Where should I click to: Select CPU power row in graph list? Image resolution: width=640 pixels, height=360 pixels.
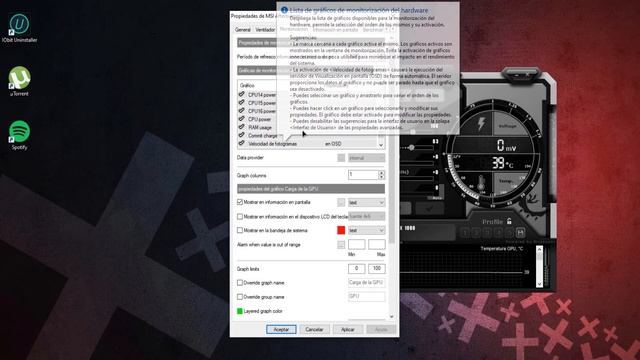[x=260, y=119]
